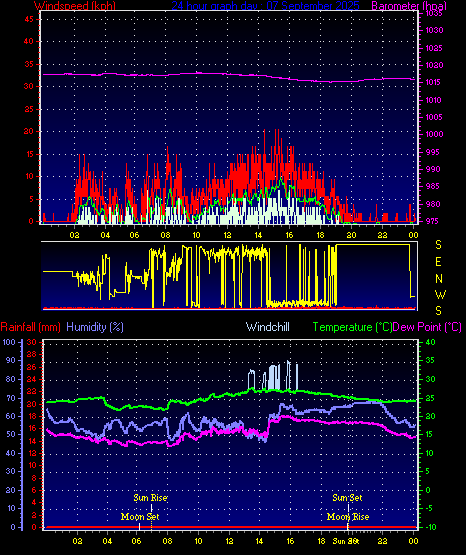The width and height of the screenshot is (466, 555).
Task: Click the 70 value on the humidity axis
Action: tap(11, 398)
